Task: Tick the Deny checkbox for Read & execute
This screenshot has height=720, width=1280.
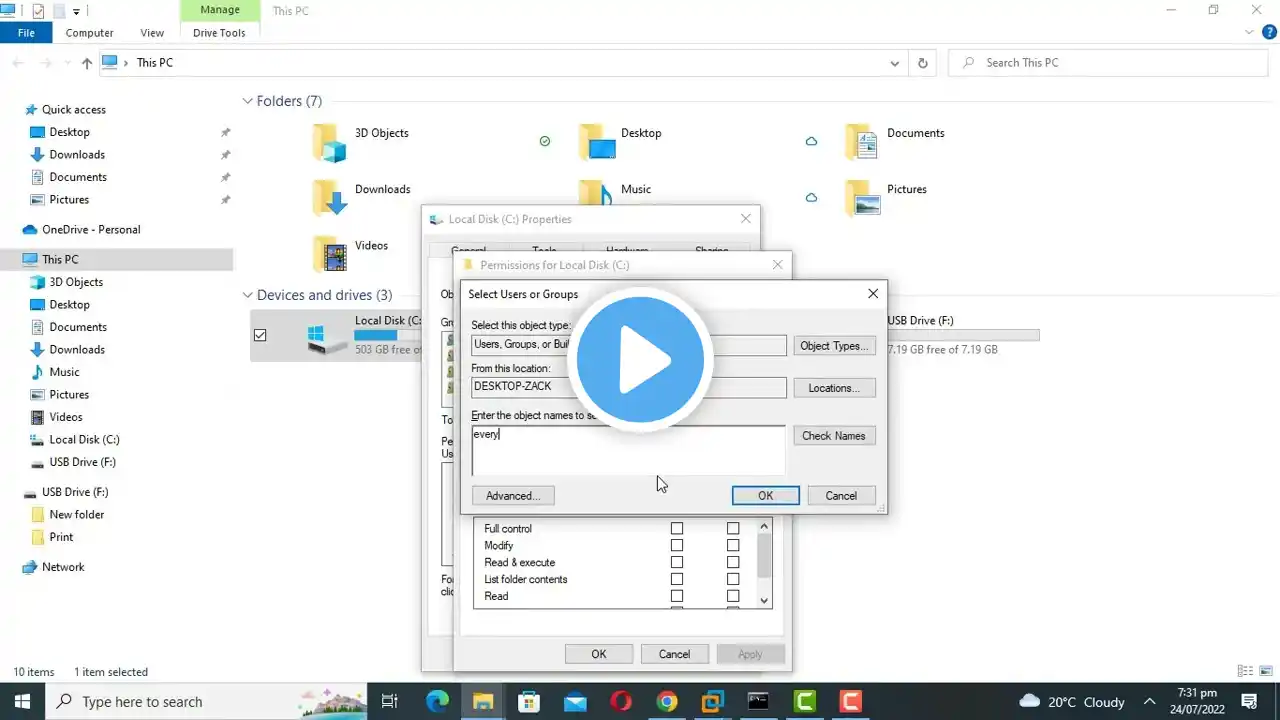Action: [x=733, y=563]
